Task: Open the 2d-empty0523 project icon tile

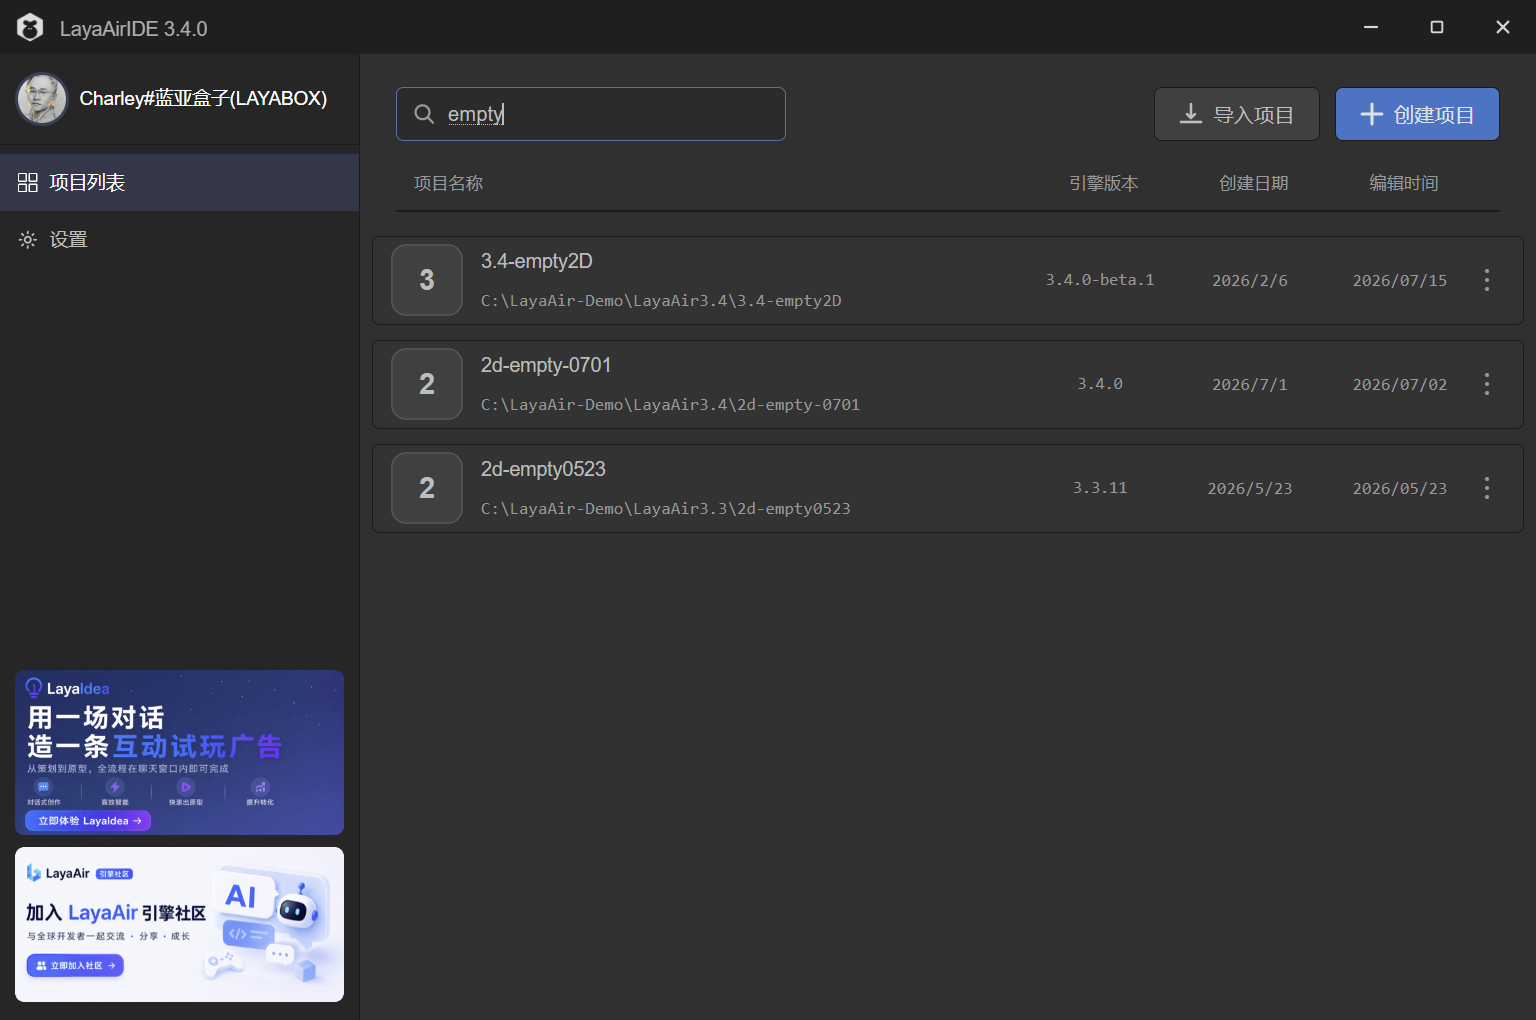Action: pos(427,488)
